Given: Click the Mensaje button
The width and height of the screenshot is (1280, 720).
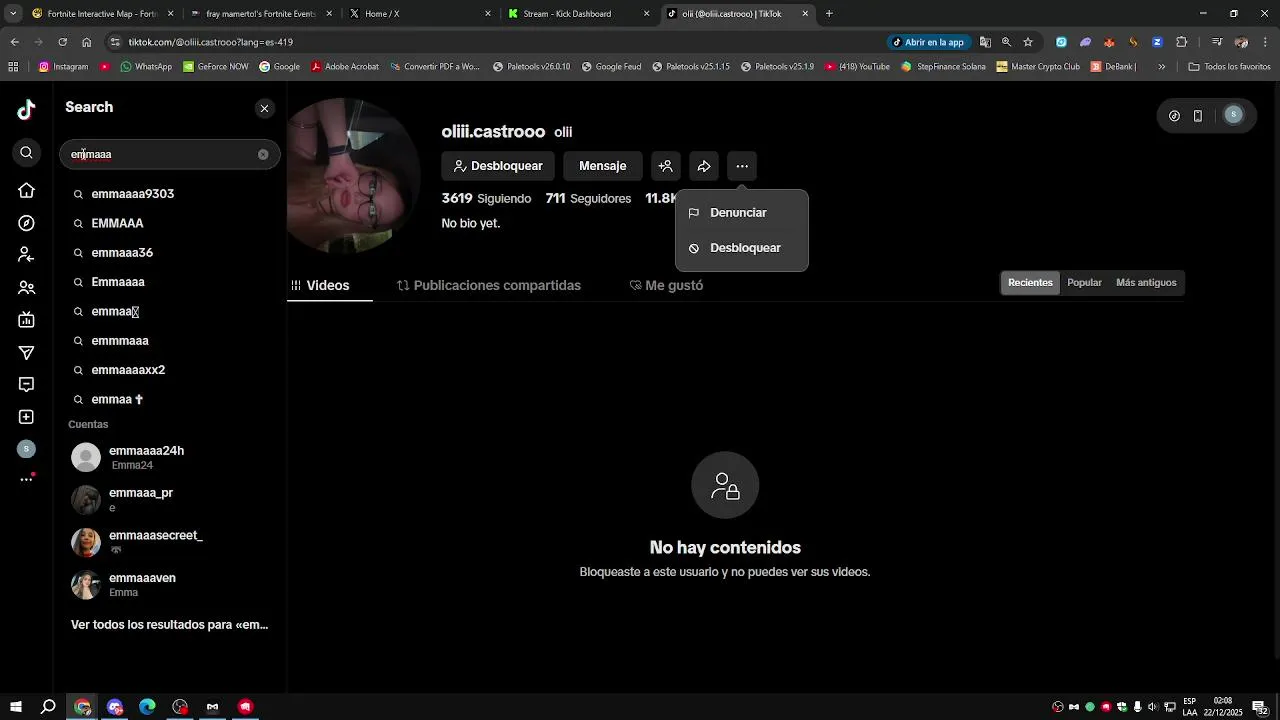Looking at the screenshot, I should [x=602, y=166].
